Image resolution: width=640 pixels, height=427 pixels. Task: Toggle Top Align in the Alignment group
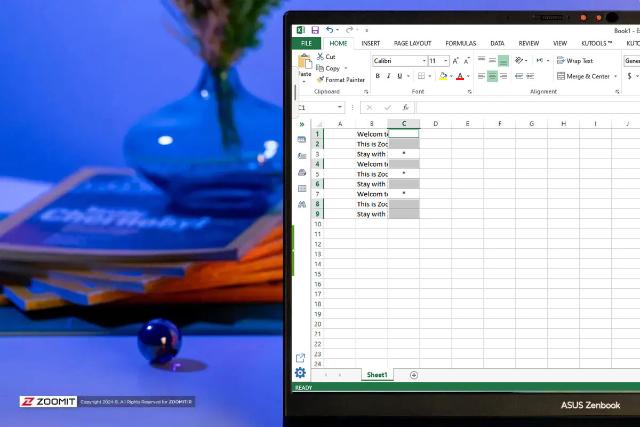[x=482, y=60]
